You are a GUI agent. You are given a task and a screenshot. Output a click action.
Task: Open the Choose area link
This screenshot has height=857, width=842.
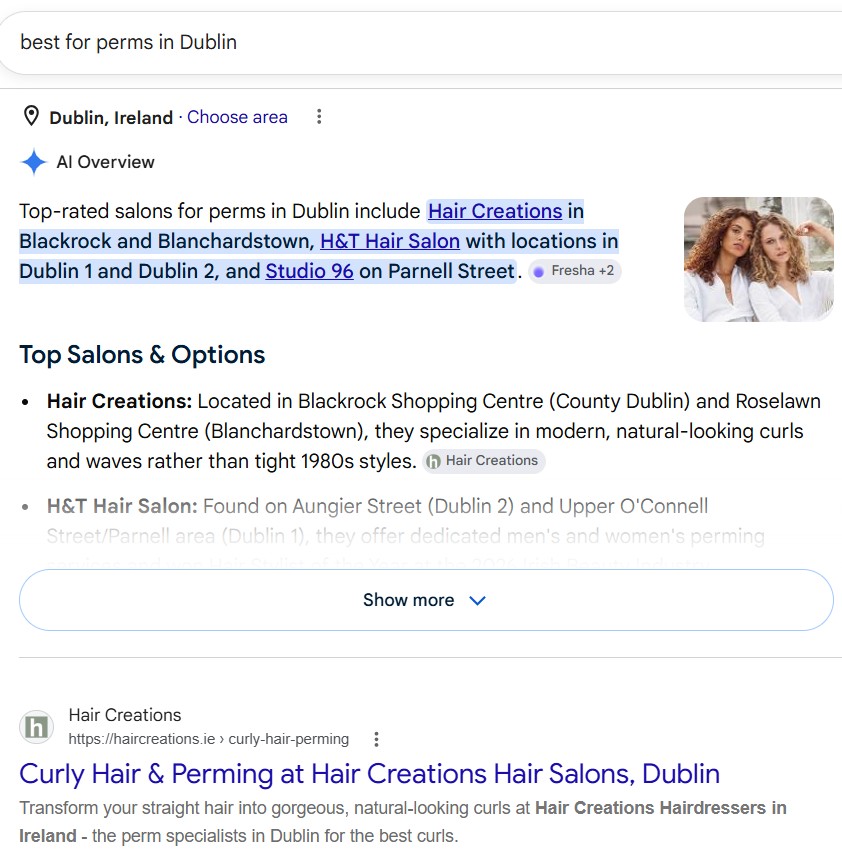click(237, 117)
